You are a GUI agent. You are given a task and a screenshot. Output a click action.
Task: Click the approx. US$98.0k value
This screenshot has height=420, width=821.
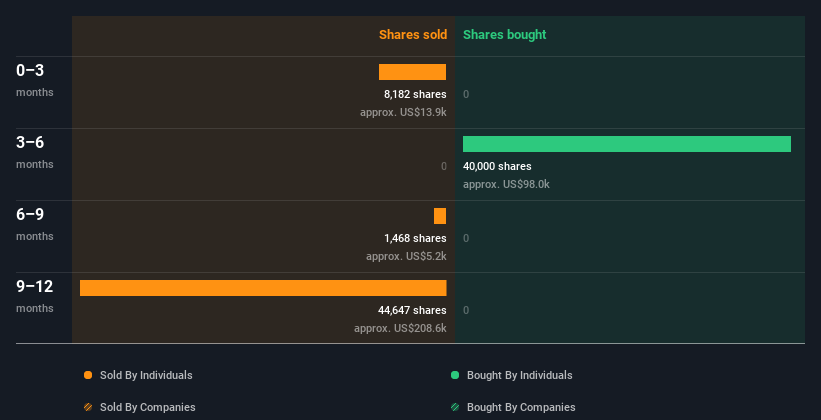coord(506,184)
